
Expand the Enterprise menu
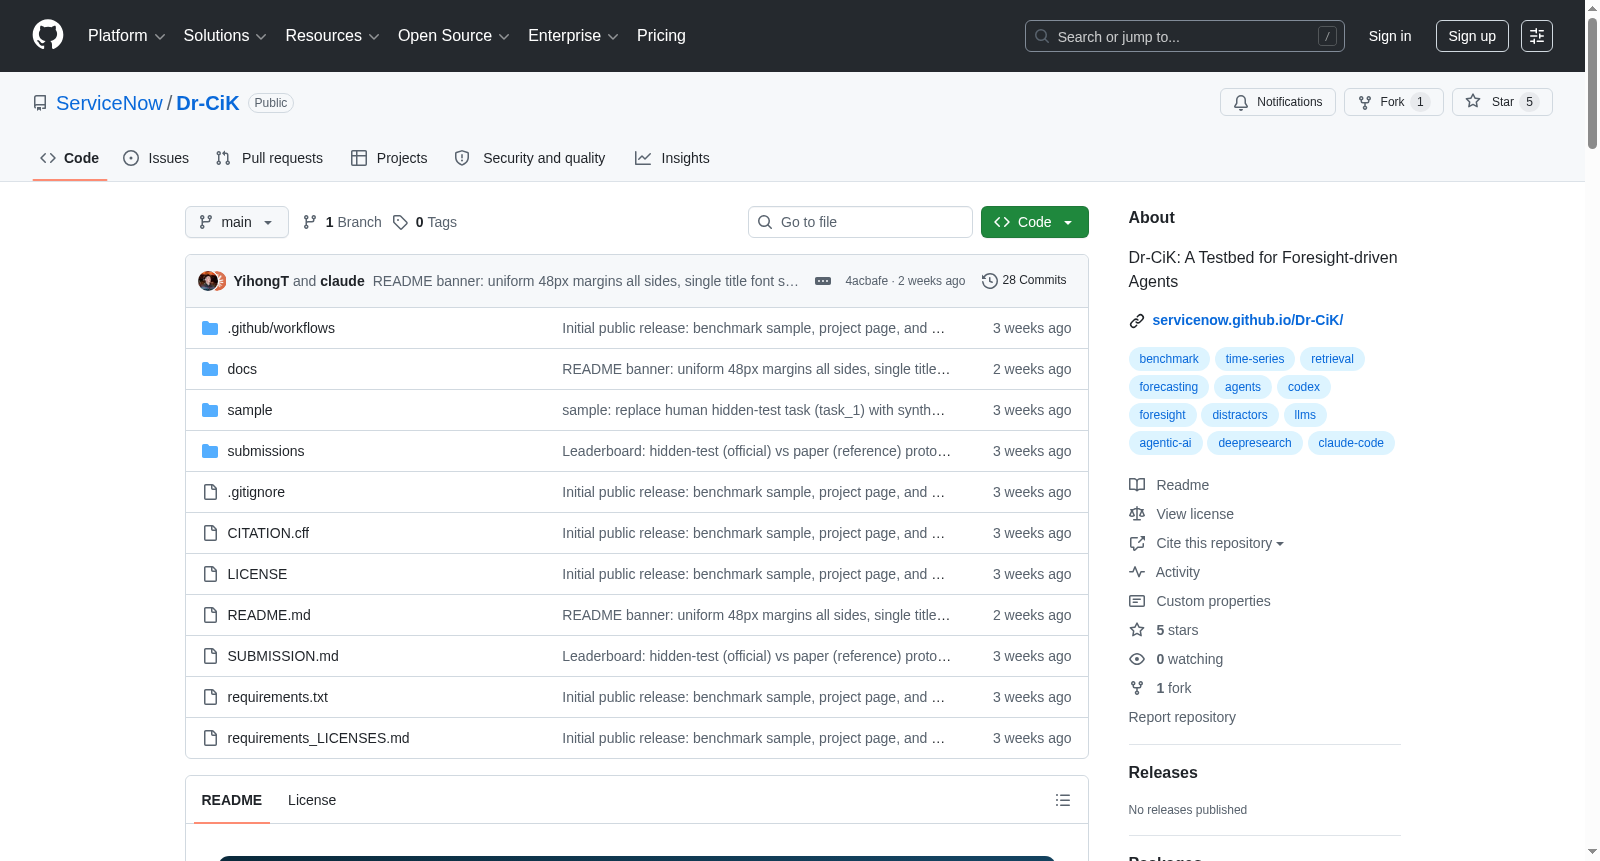pos(573,36)
